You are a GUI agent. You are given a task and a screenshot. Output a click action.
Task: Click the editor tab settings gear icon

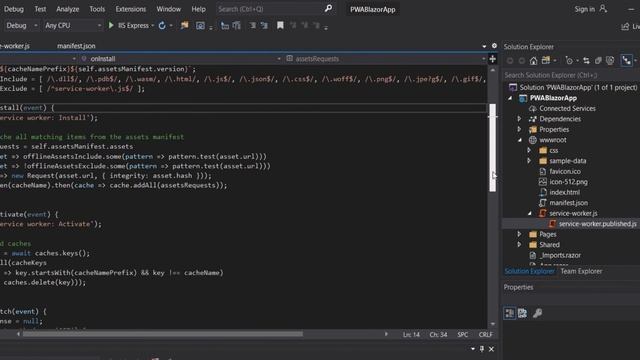[494, 46]
